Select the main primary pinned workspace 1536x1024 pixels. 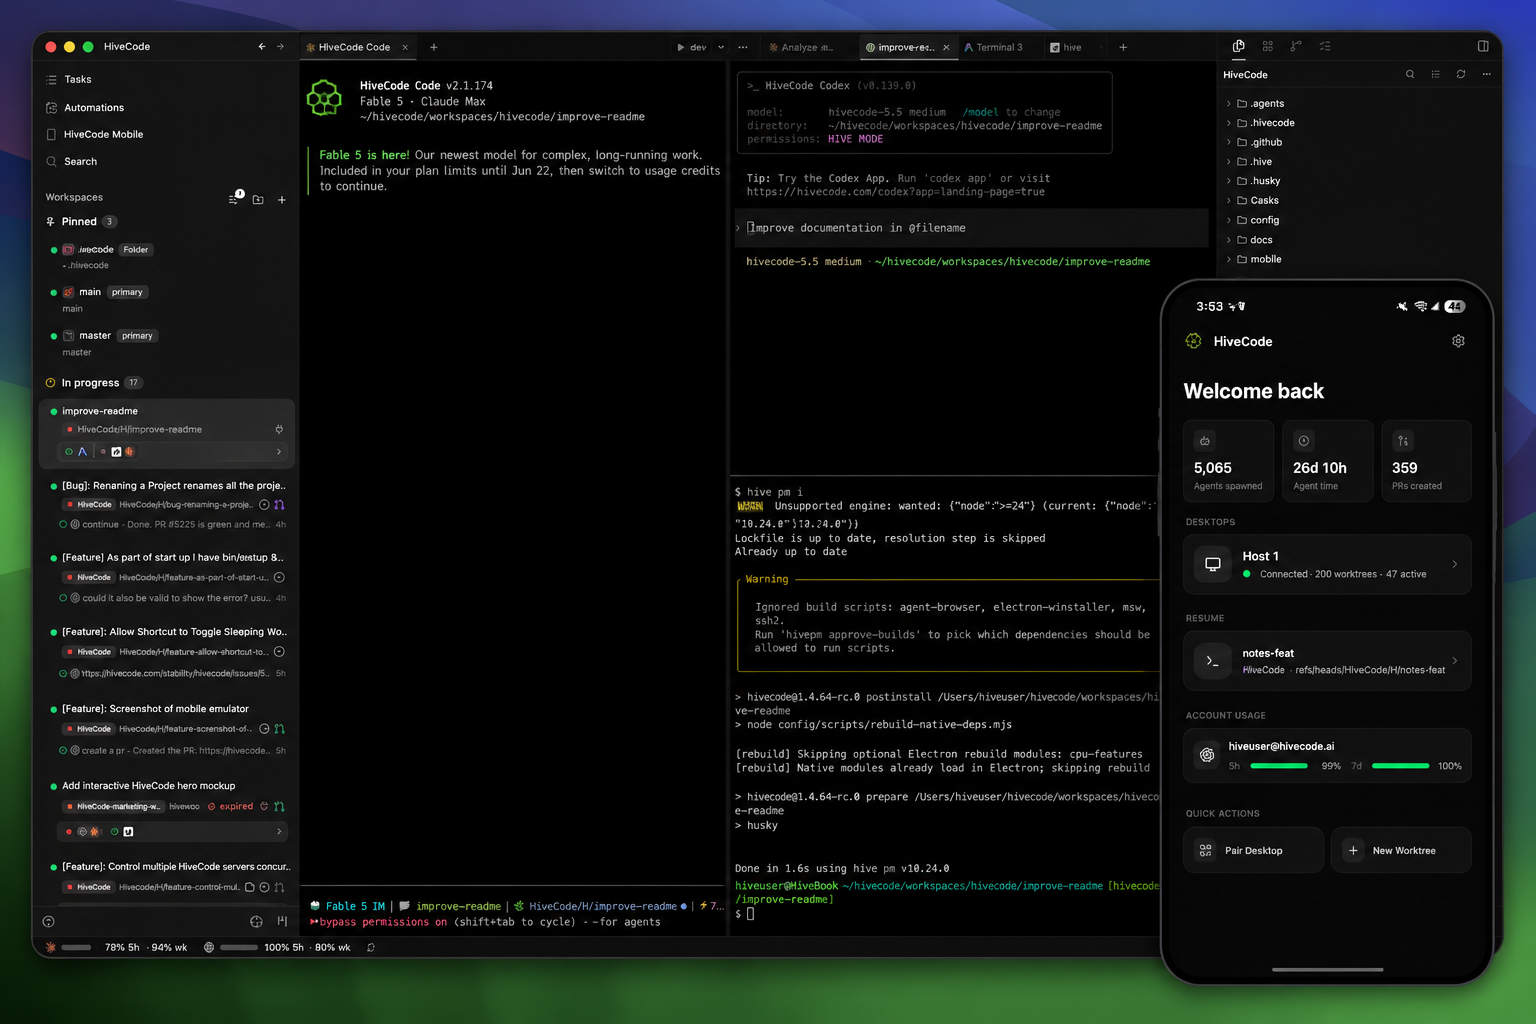[x=168, y=300]
